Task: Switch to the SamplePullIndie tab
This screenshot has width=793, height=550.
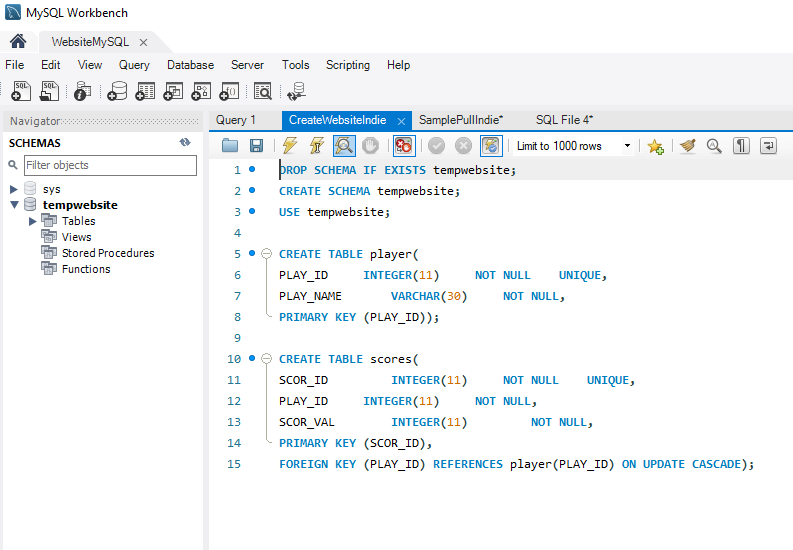Action: point(461,120)
